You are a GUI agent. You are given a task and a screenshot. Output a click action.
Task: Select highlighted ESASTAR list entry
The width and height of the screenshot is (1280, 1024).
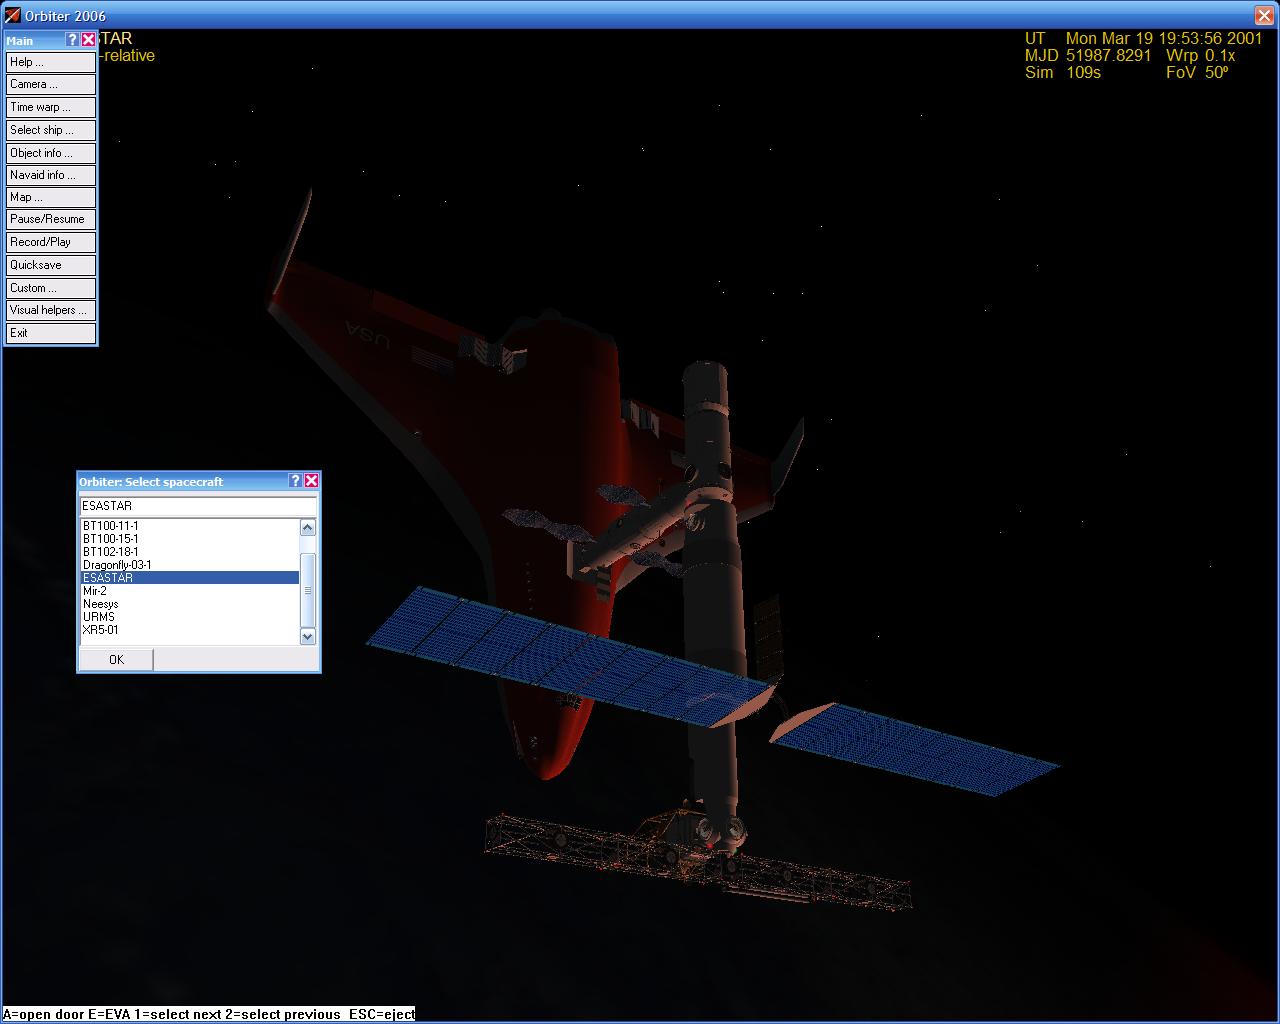click(190, 578)
